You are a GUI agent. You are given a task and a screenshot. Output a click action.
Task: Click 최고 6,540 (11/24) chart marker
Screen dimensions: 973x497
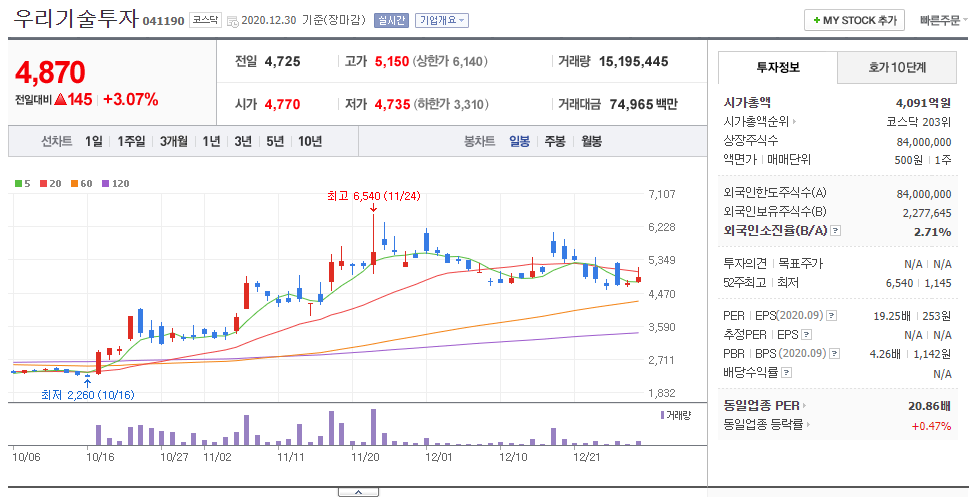[x=374, y=197]
